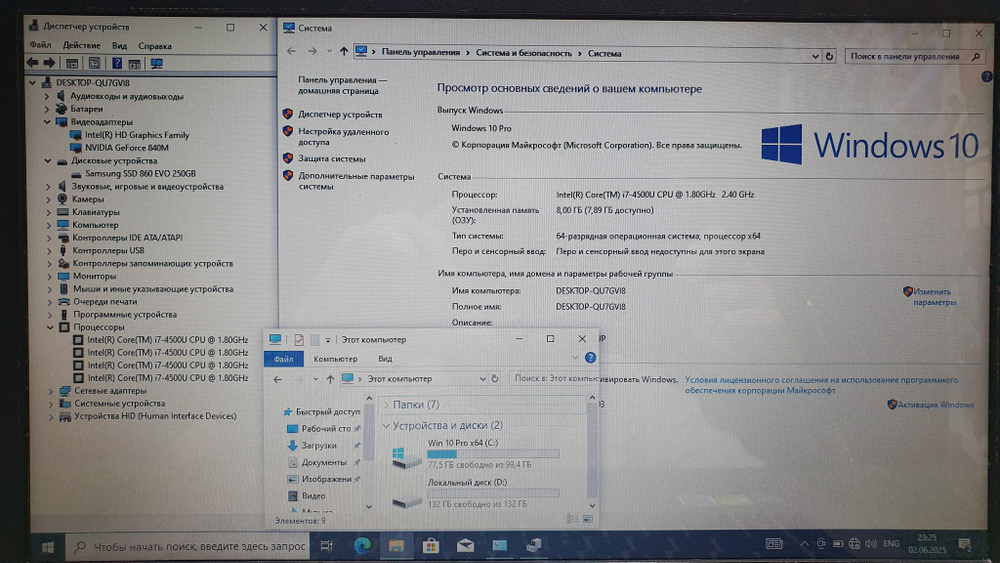The height and width of the screenshot is (563, 1000).
Task: Click ENG language indicator in tray
Action: 891,543
